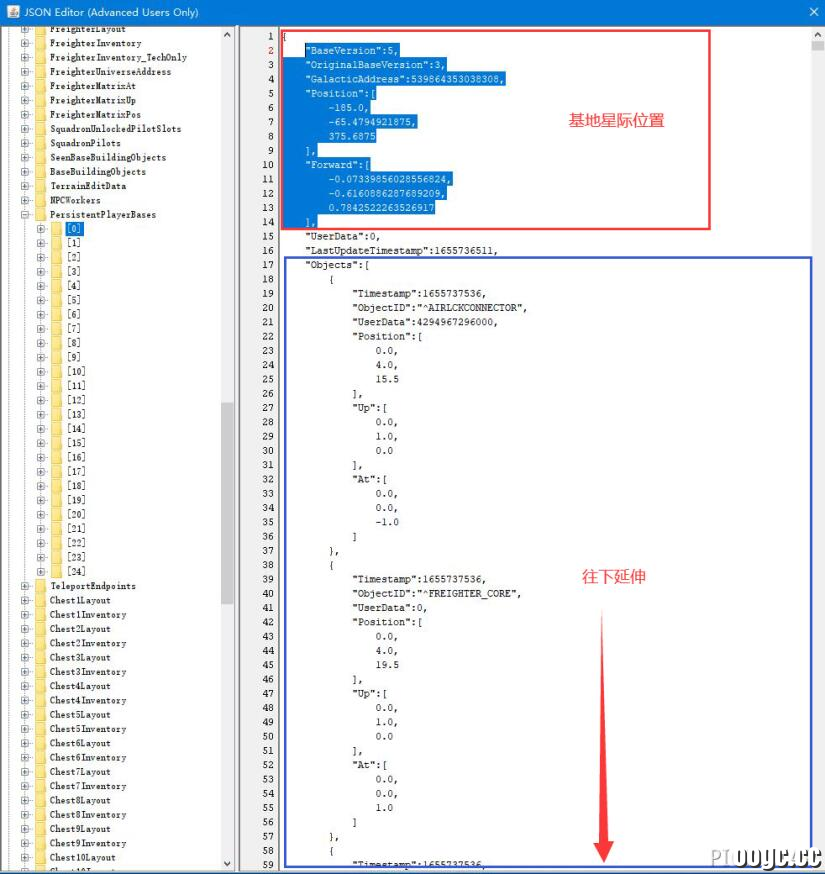This screenshot has height=874, width=825.
Task: Click the tree panel scroll up arrow
Action: [227, 35]
